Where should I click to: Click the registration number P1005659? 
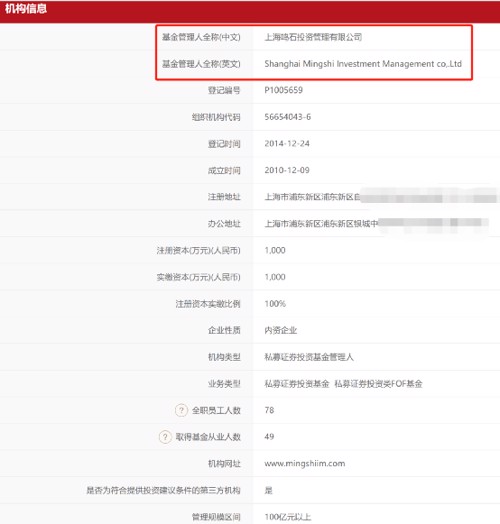[283, 90]
